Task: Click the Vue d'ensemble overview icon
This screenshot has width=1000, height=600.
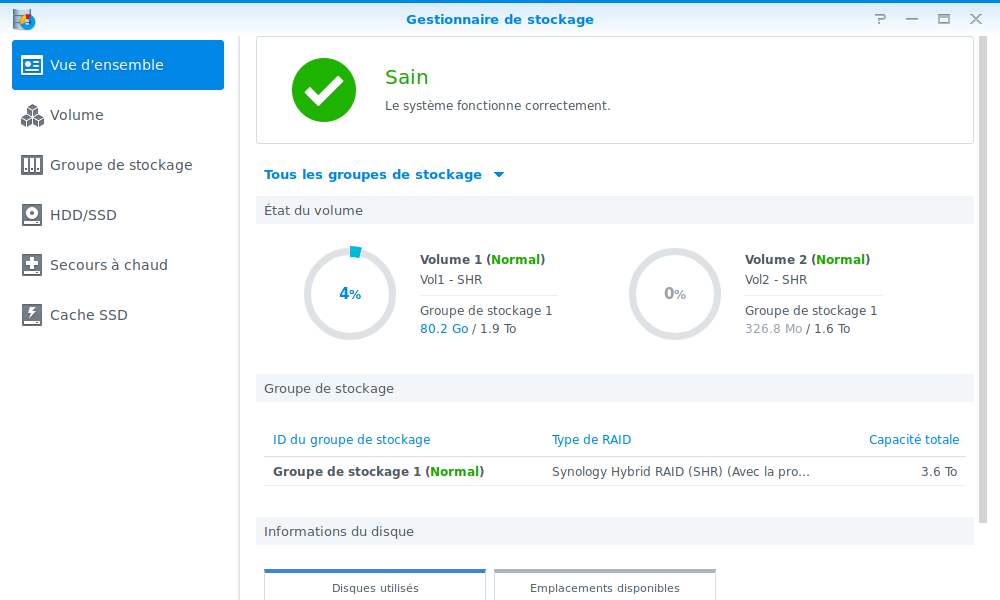Action: 32,65
